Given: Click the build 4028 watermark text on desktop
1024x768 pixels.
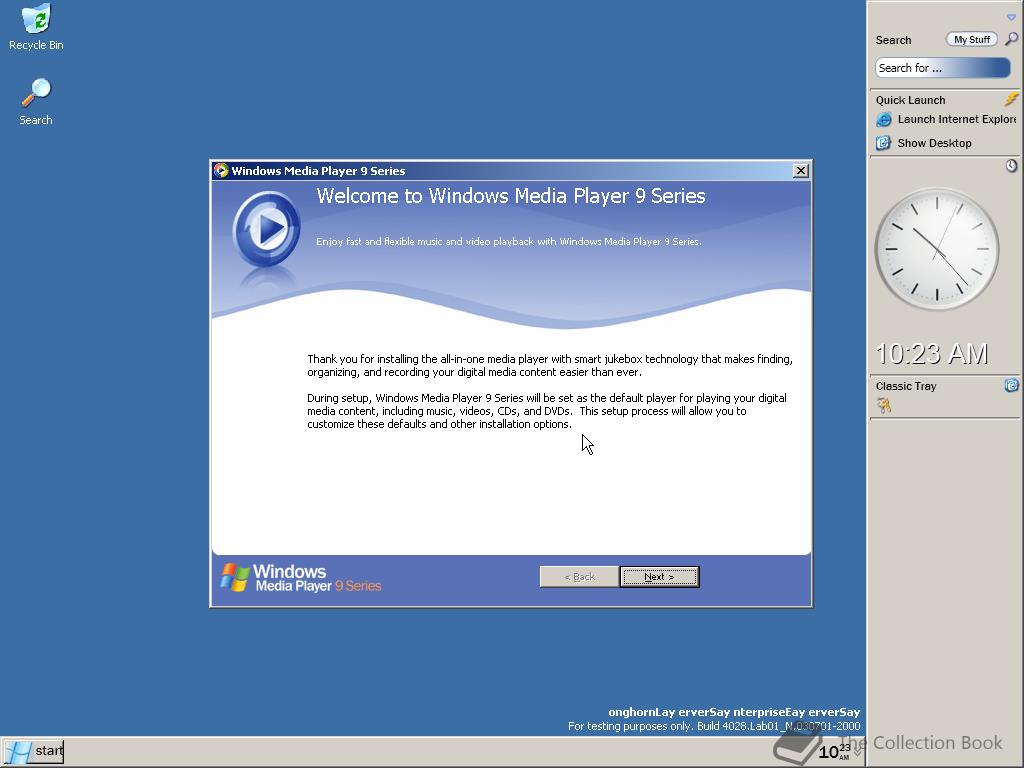Looking at the screenshot, I should pos(714,726).
